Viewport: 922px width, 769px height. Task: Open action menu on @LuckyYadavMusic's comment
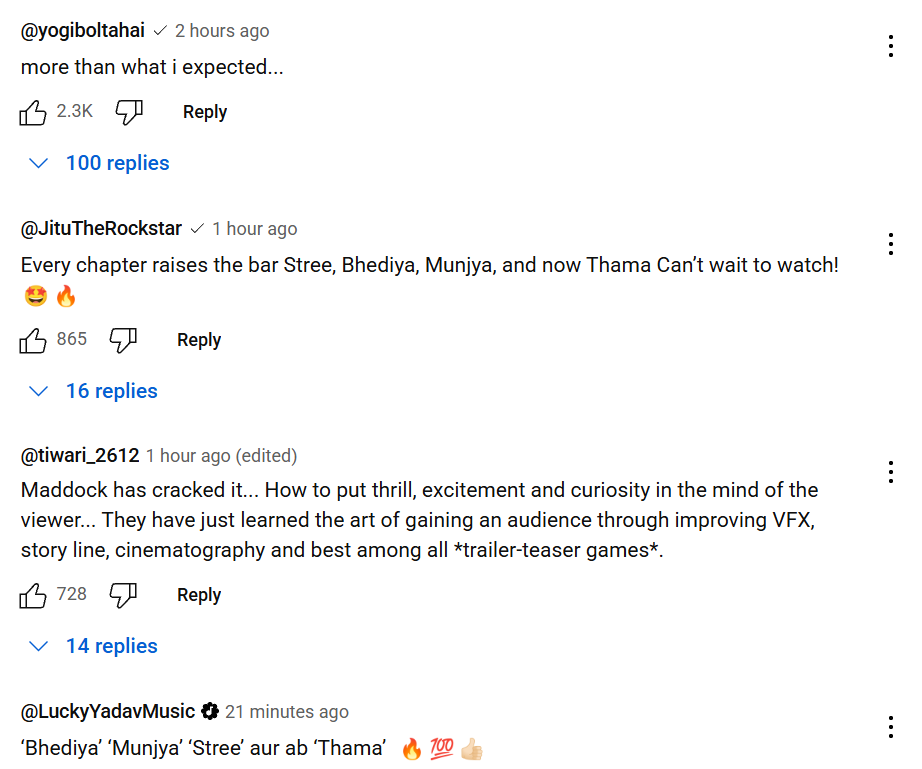(891, 727)
